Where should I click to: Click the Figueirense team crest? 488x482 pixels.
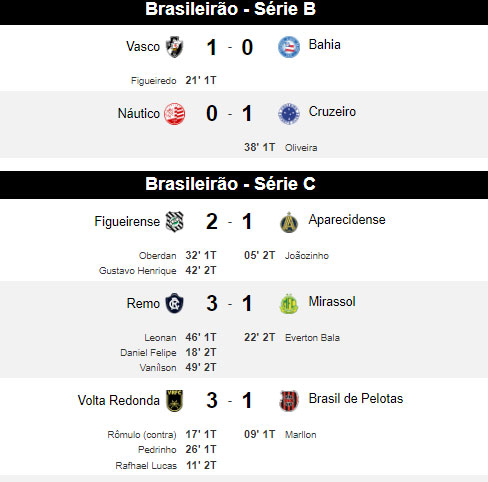pyautogui.click(x=175, y=222)
